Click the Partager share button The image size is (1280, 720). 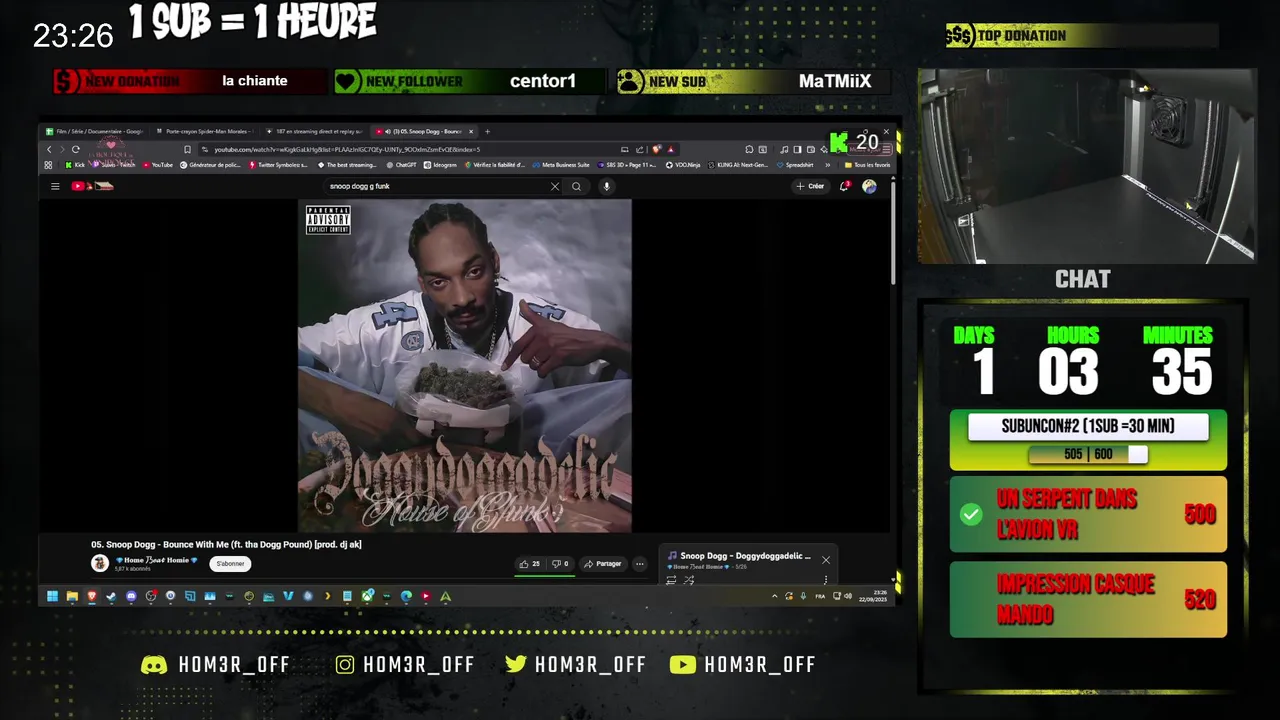603,564
